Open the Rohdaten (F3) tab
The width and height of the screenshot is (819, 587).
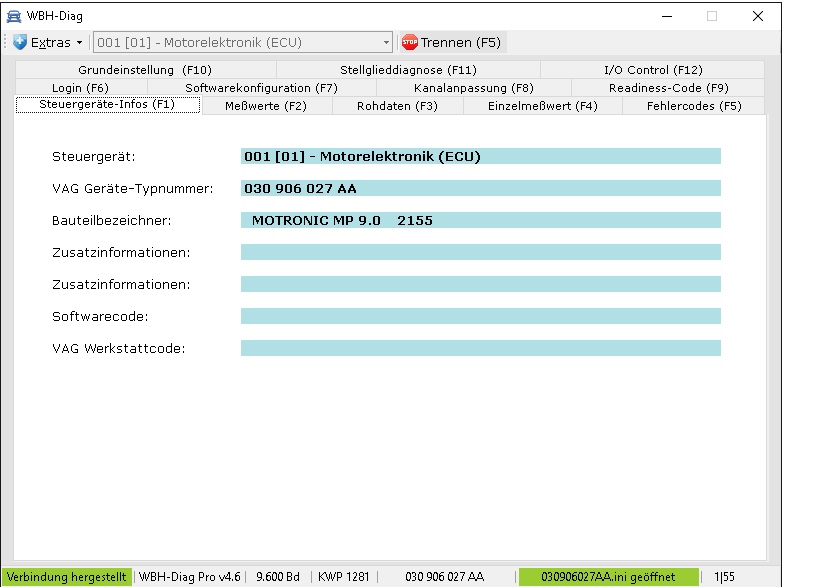(x=397, y=106)
